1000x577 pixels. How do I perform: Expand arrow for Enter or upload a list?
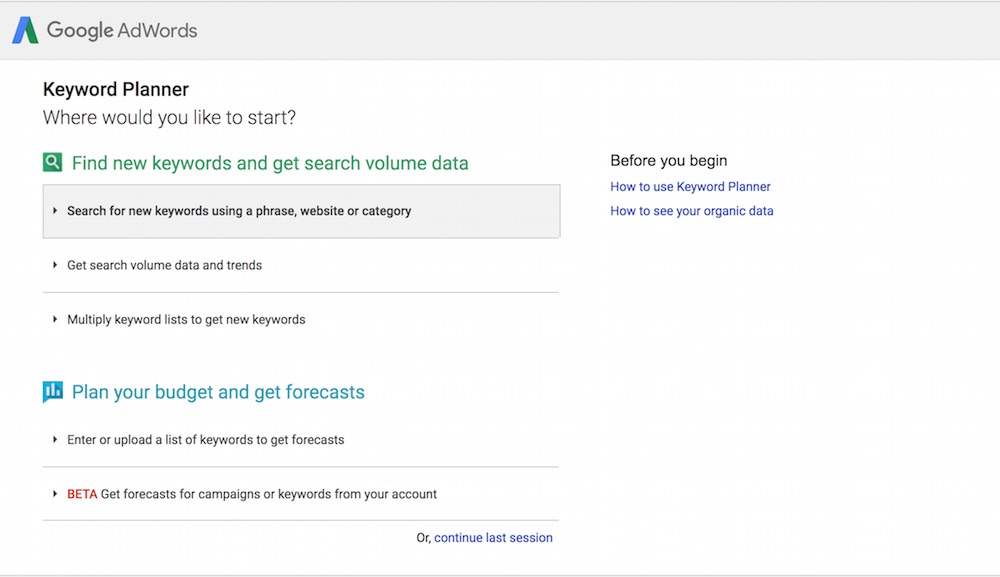click(55, 439)
